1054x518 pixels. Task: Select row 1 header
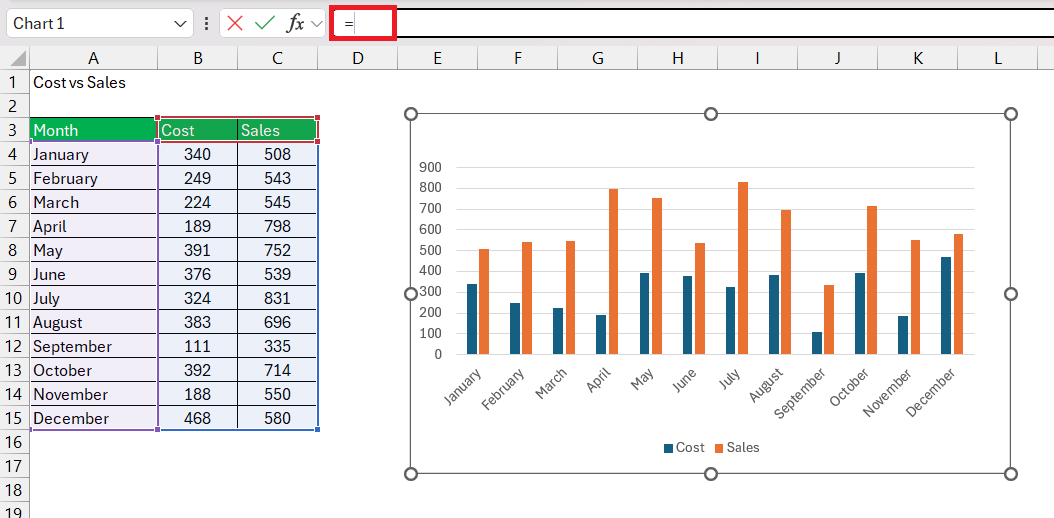coord(14,83)
